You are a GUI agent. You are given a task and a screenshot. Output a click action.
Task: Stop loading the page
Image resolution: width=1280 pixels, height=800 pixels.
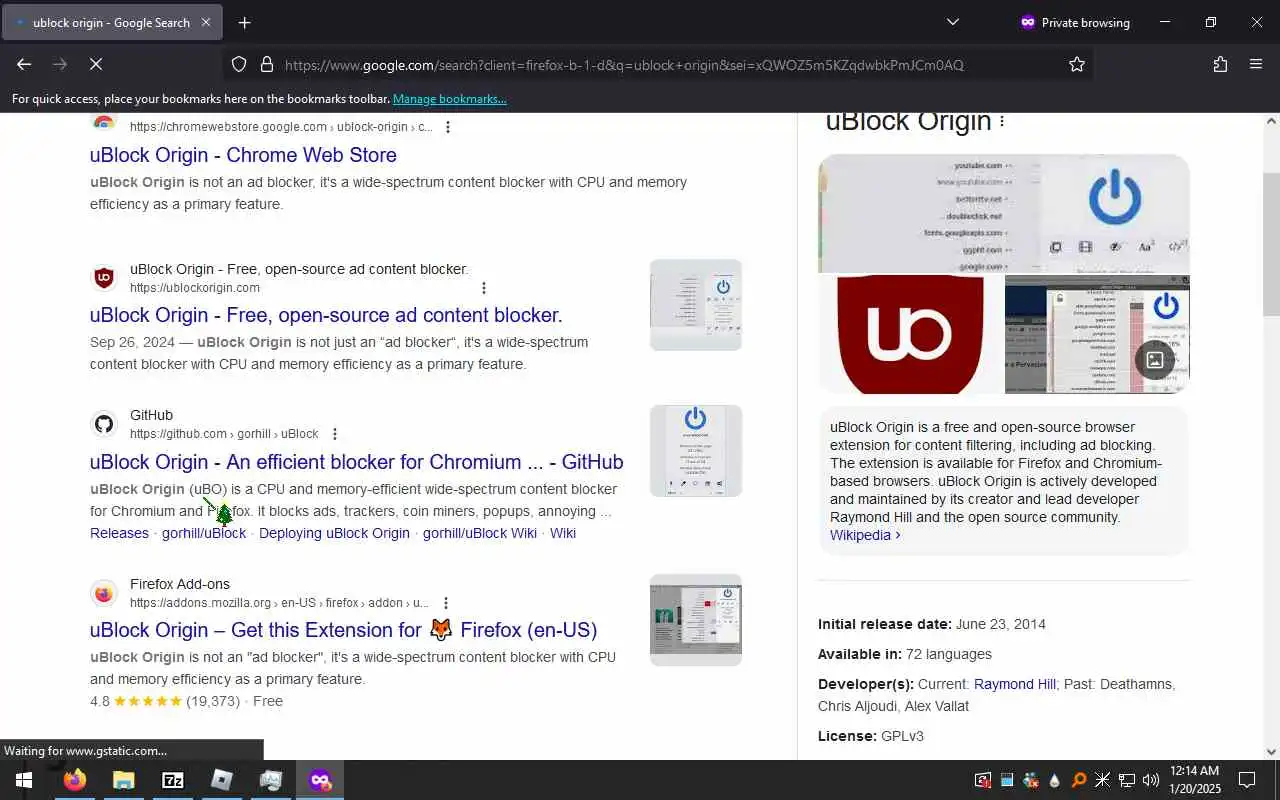[x=96, y=64]
